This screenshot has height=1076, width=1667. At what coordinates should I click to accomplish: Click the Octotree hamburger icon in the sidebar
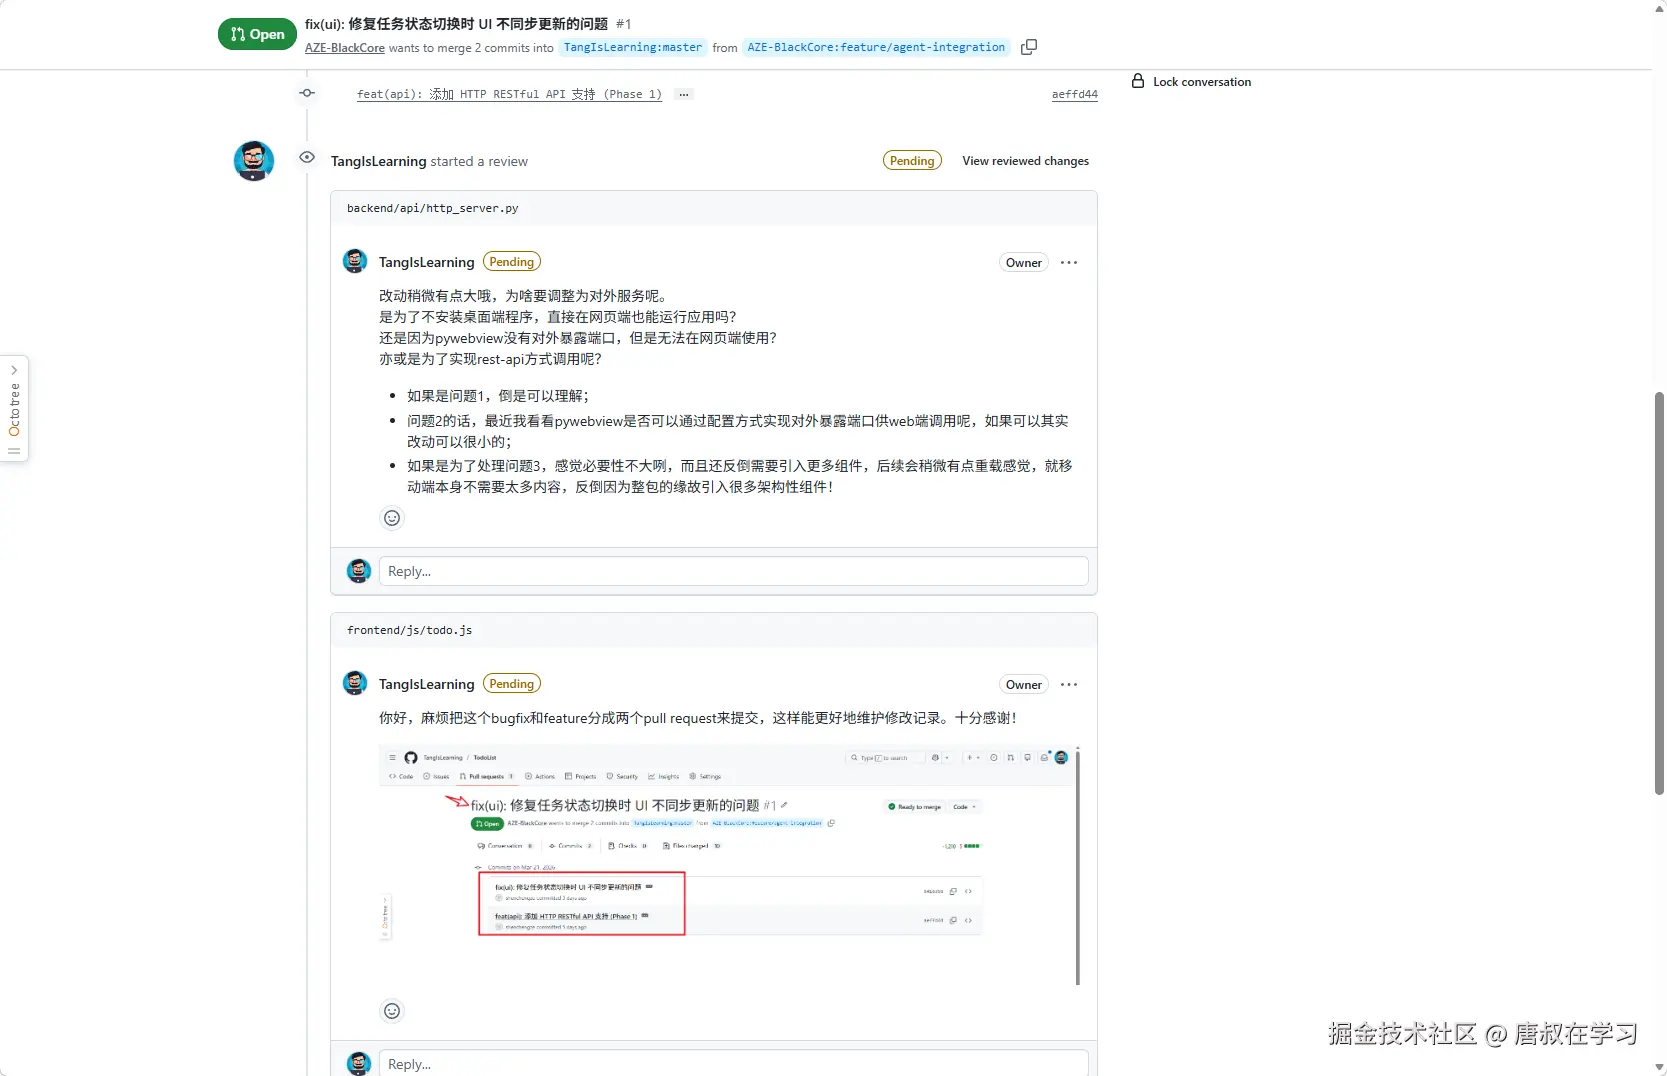coord(15,452)
